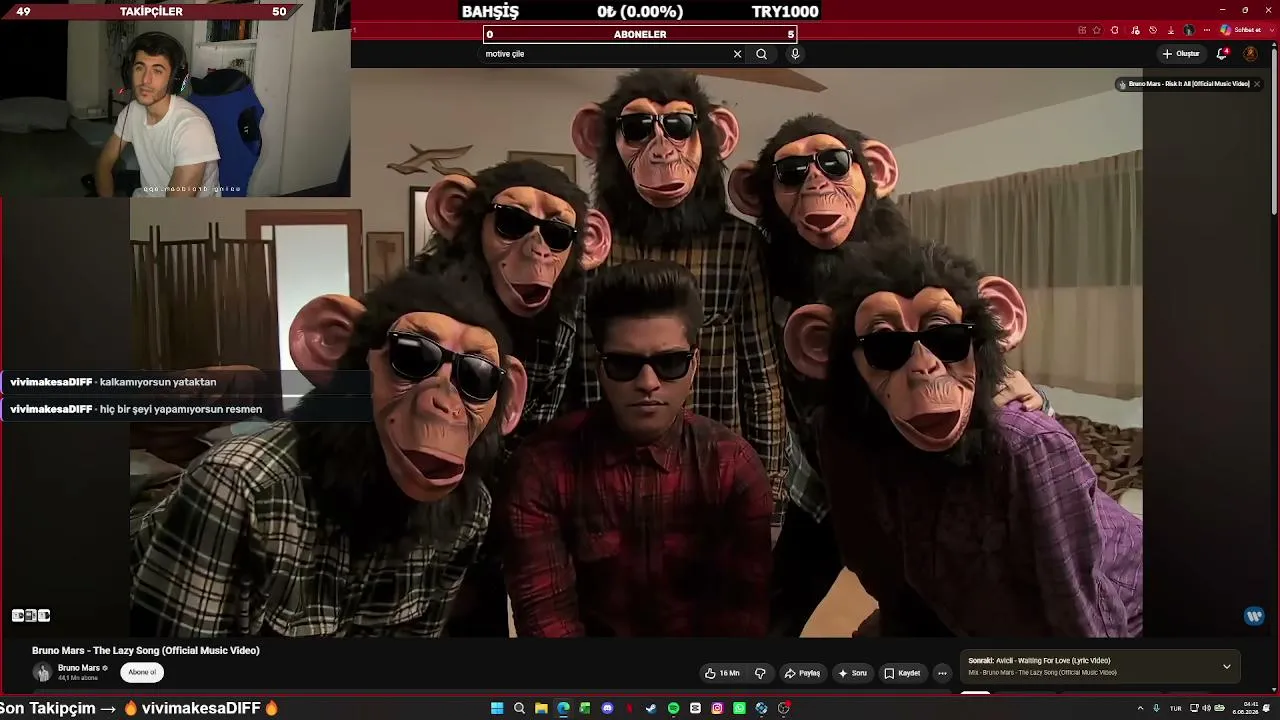Open the Windows Start menu
Image resolution: width=1280 pixels, height=720 pixels.
click(497, 708)
